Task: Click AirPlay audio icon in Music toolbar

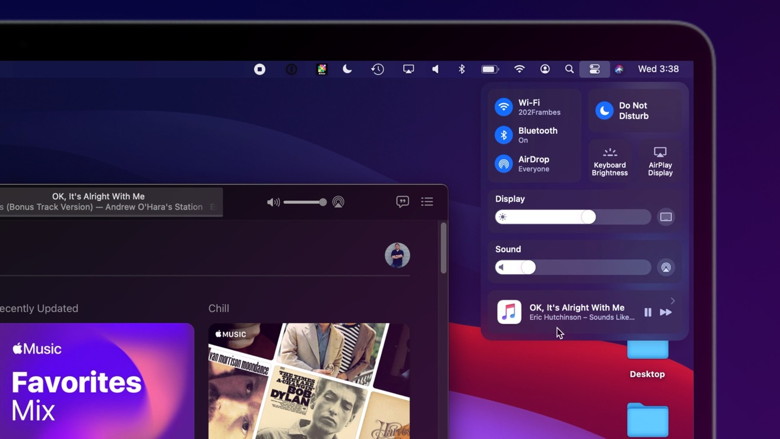Action: tap(338, 202)
